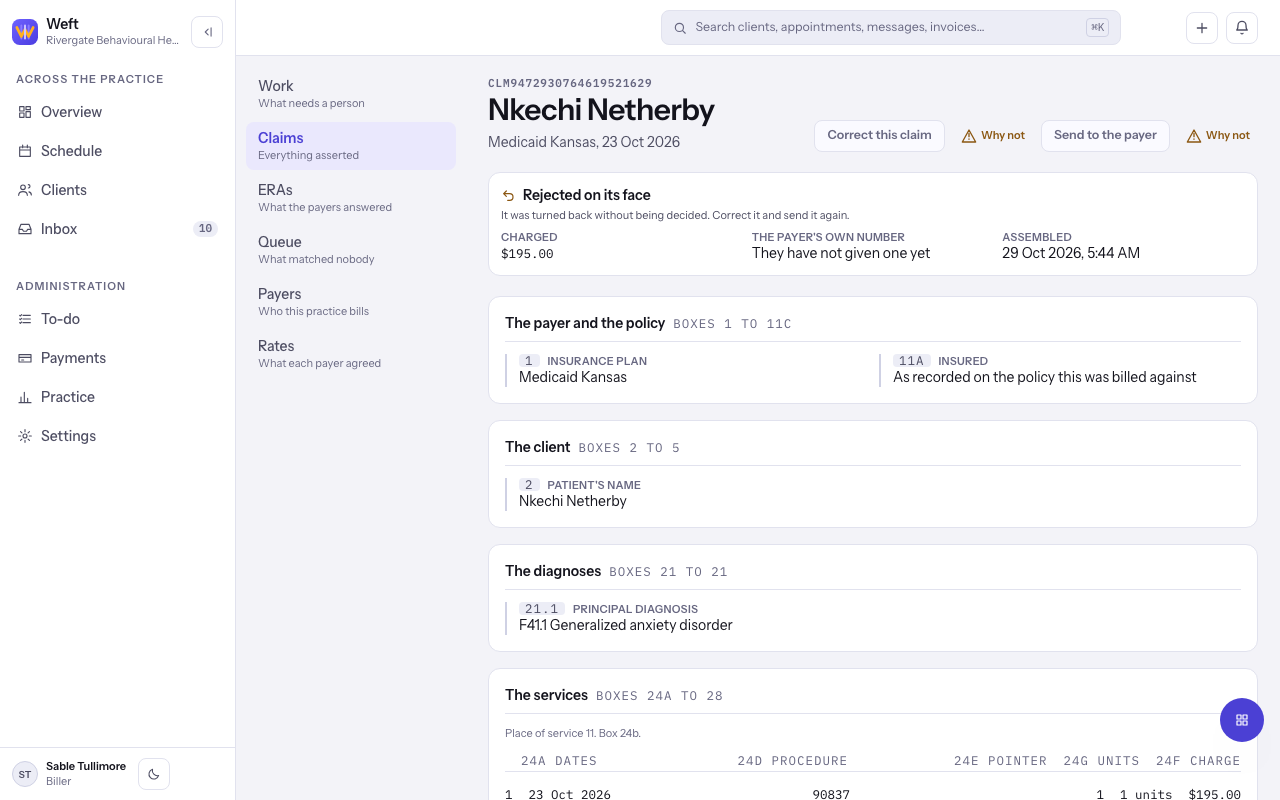Click the ST user avatar
The height and width of the screenshot is (800, 1280).
(x=25, y=774)
